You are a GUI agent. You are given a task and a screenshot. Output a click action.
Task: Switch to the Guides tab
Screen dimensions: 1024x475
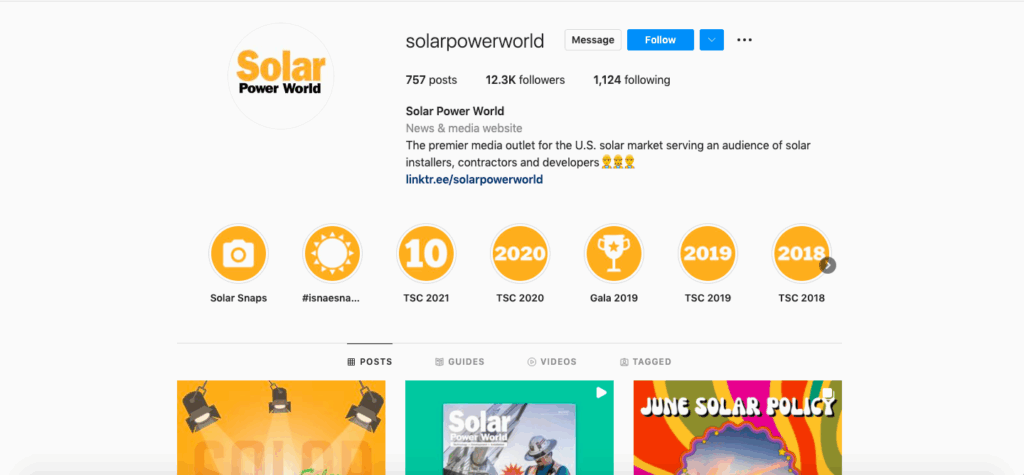pyautogui.click(x=460, y=361)
